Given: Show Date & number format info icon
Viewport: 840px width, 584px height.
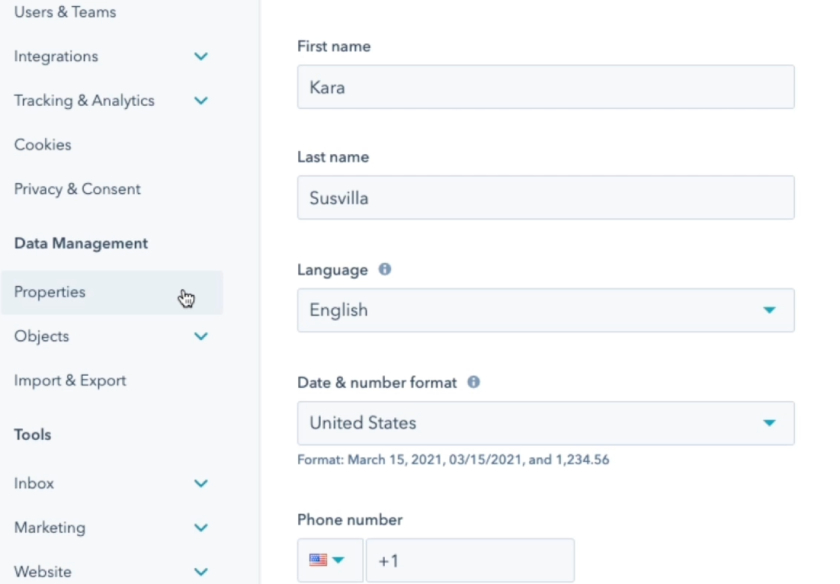Looking at the screenshot, I should [x=474, y=382].
